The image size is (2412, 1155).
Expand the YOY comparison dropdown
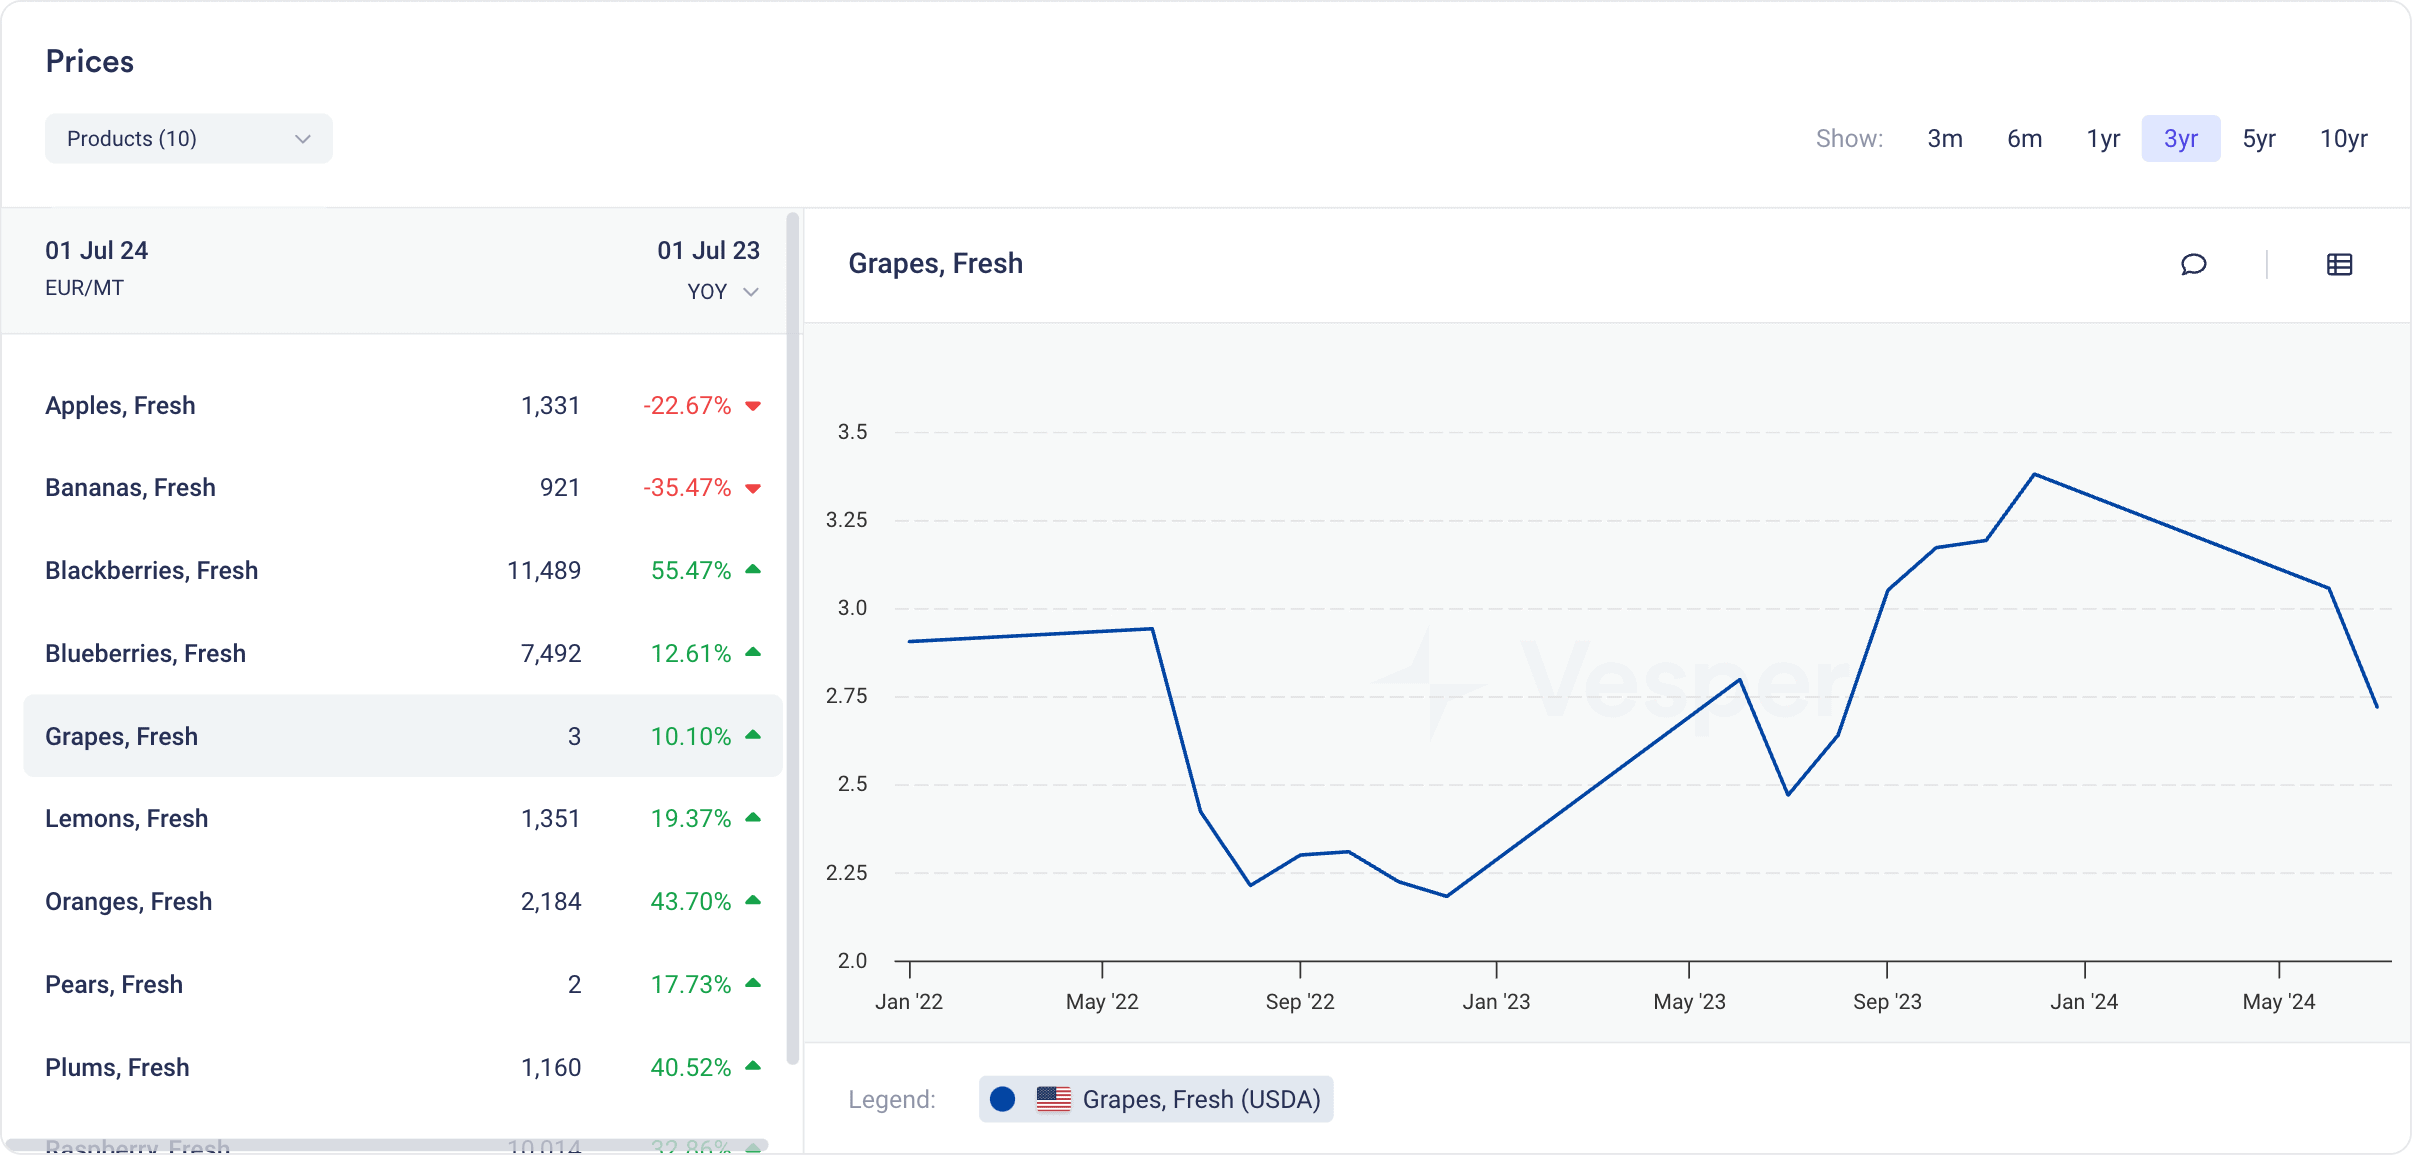click(723, 292)
